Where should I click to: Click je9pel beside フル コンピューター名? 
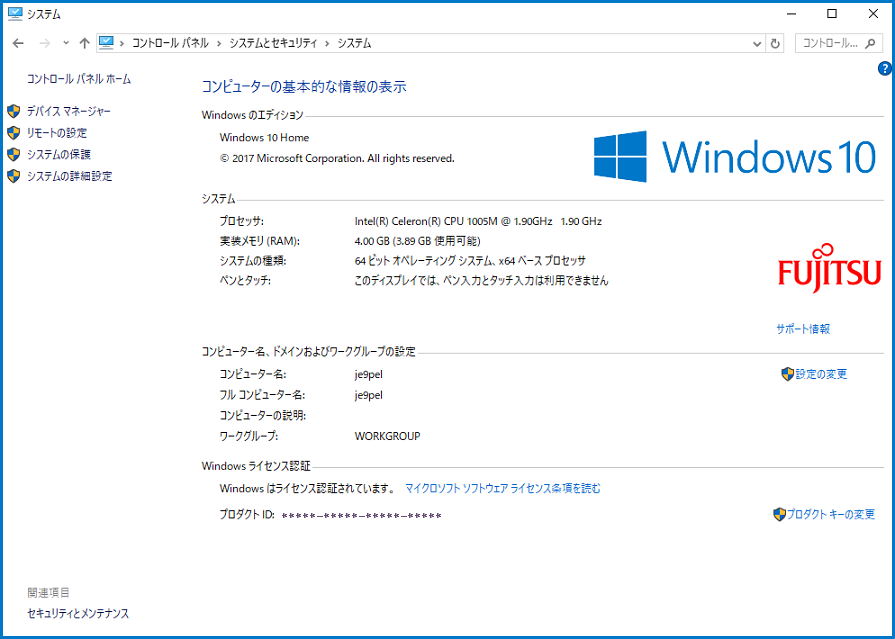tap(368, 395)
